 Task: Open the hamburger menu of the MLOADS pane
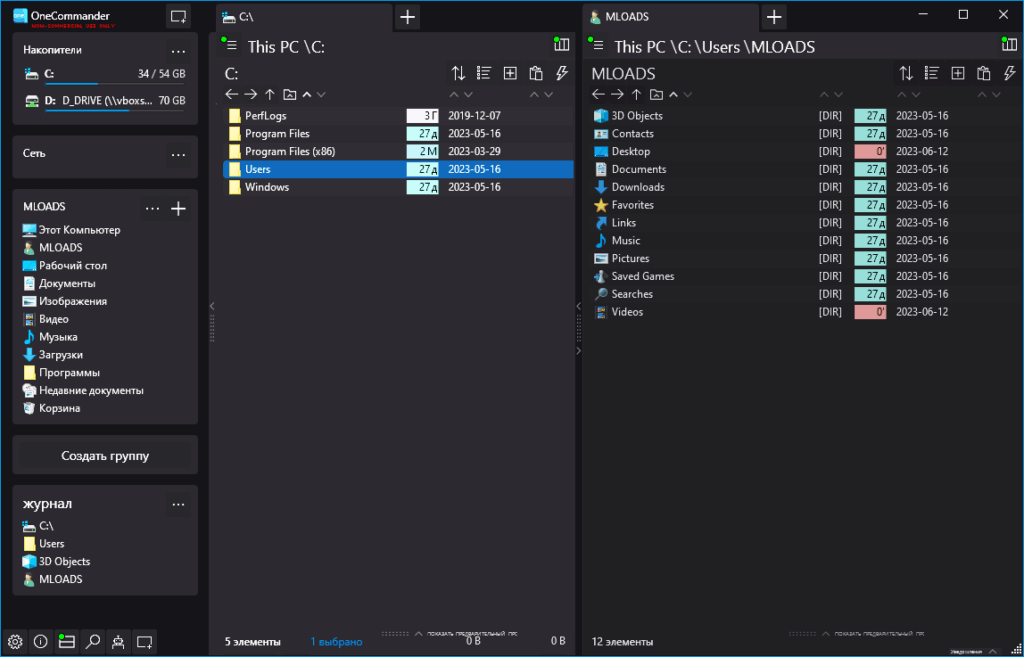[596, 46]
